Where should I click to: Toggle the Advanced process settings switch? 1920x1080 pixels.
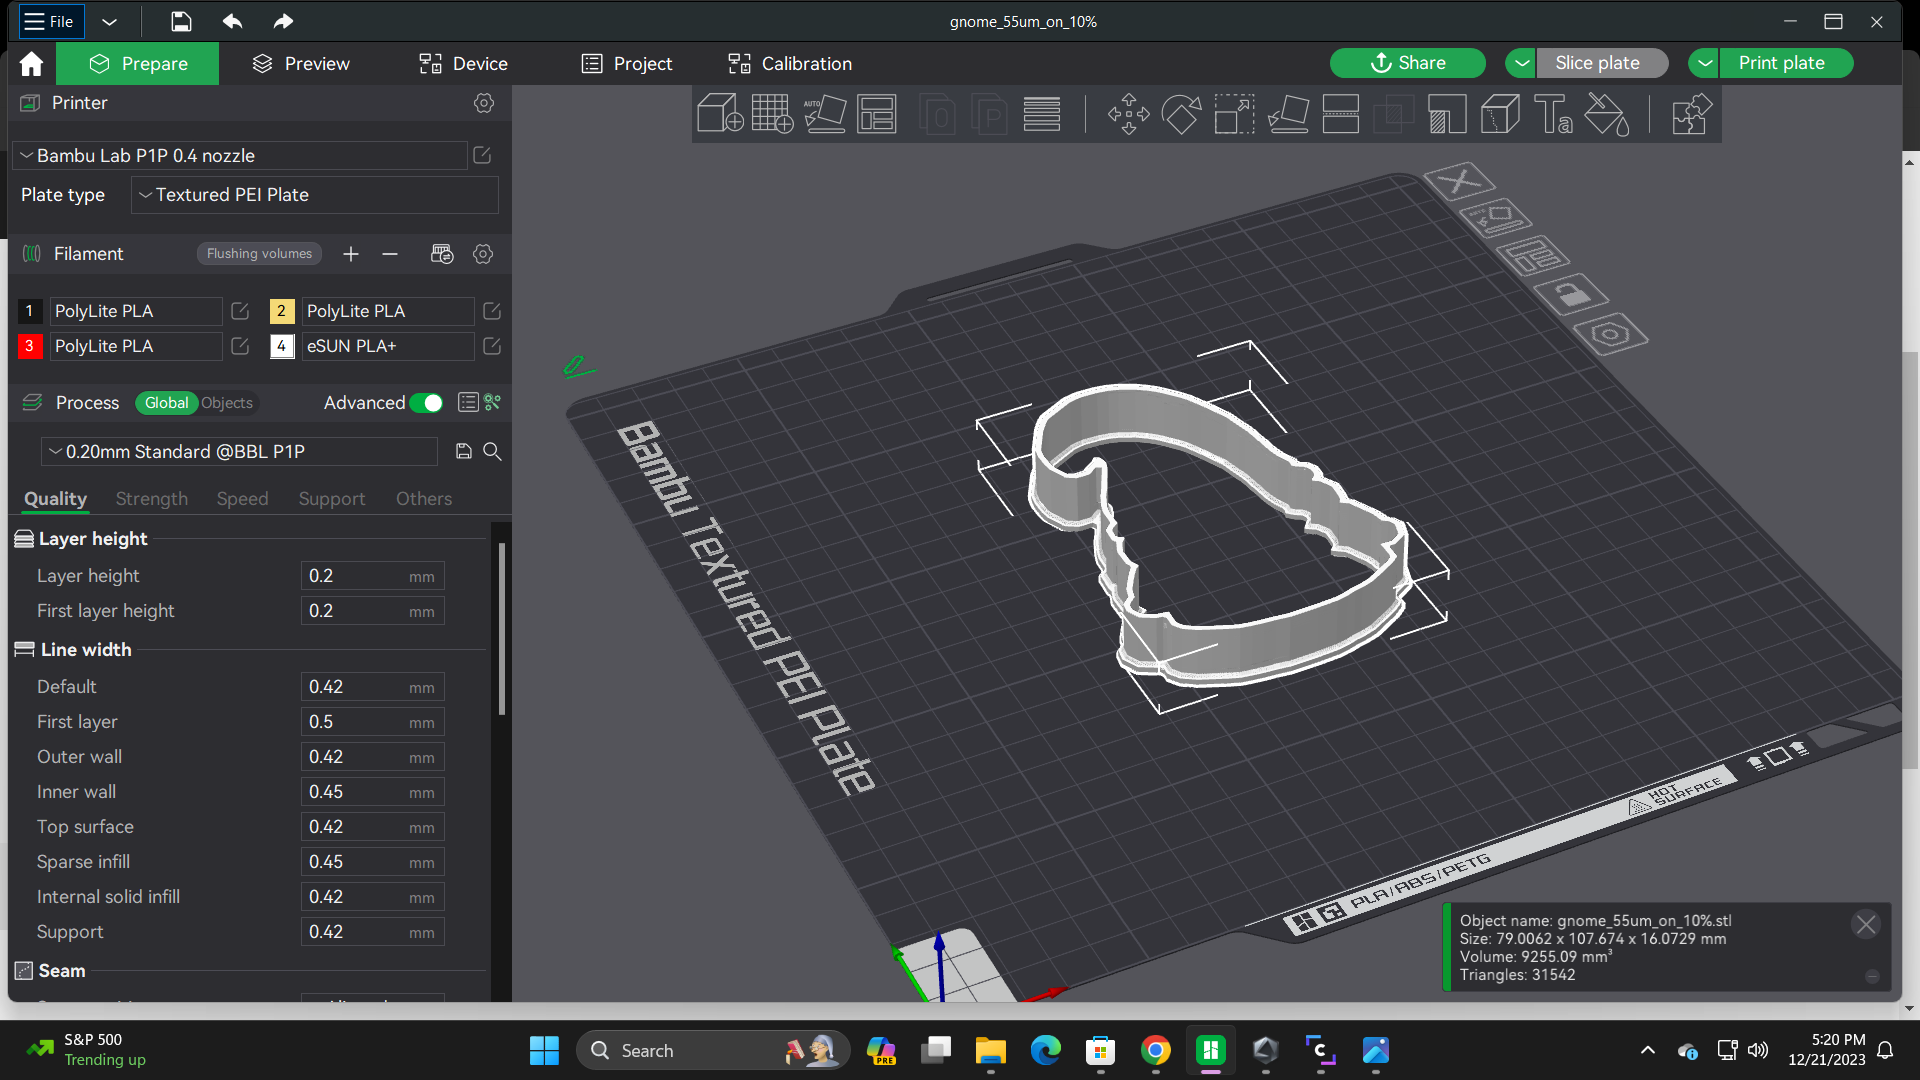[427, 402]
